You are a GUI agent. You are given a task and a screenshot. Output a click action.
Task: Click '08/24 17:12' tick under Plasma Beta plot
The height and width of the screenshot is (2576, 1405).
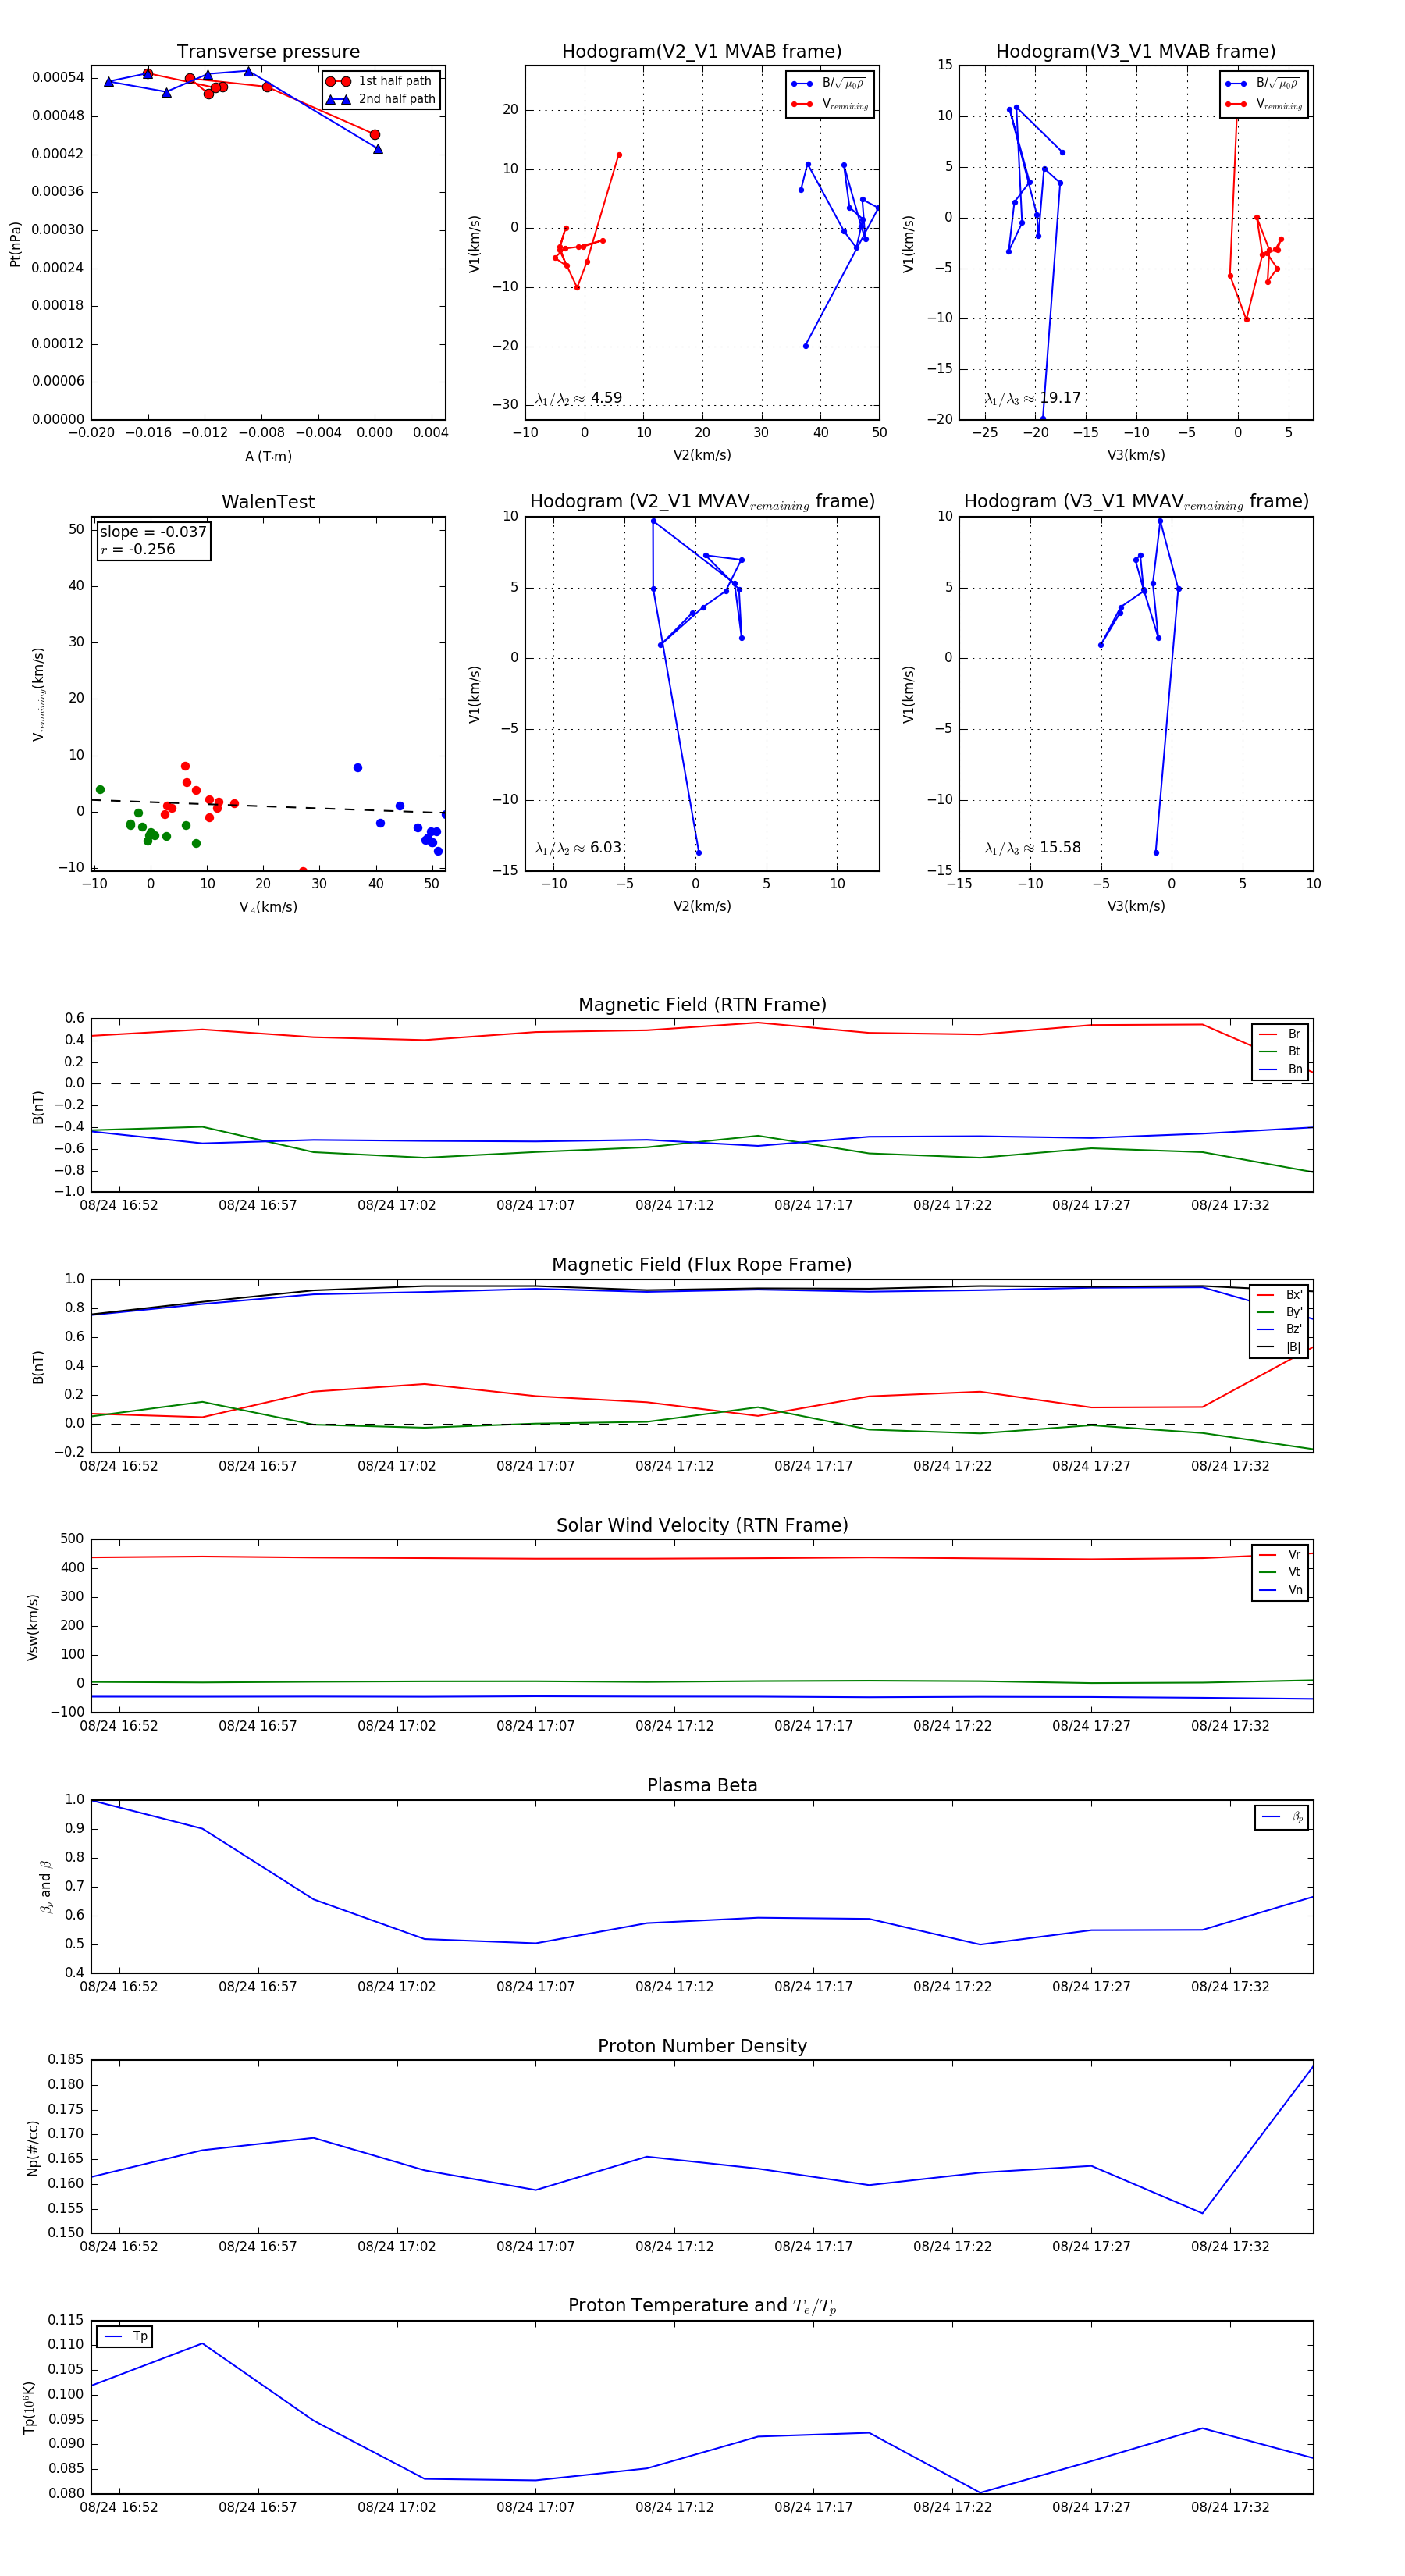(674, 1987)
